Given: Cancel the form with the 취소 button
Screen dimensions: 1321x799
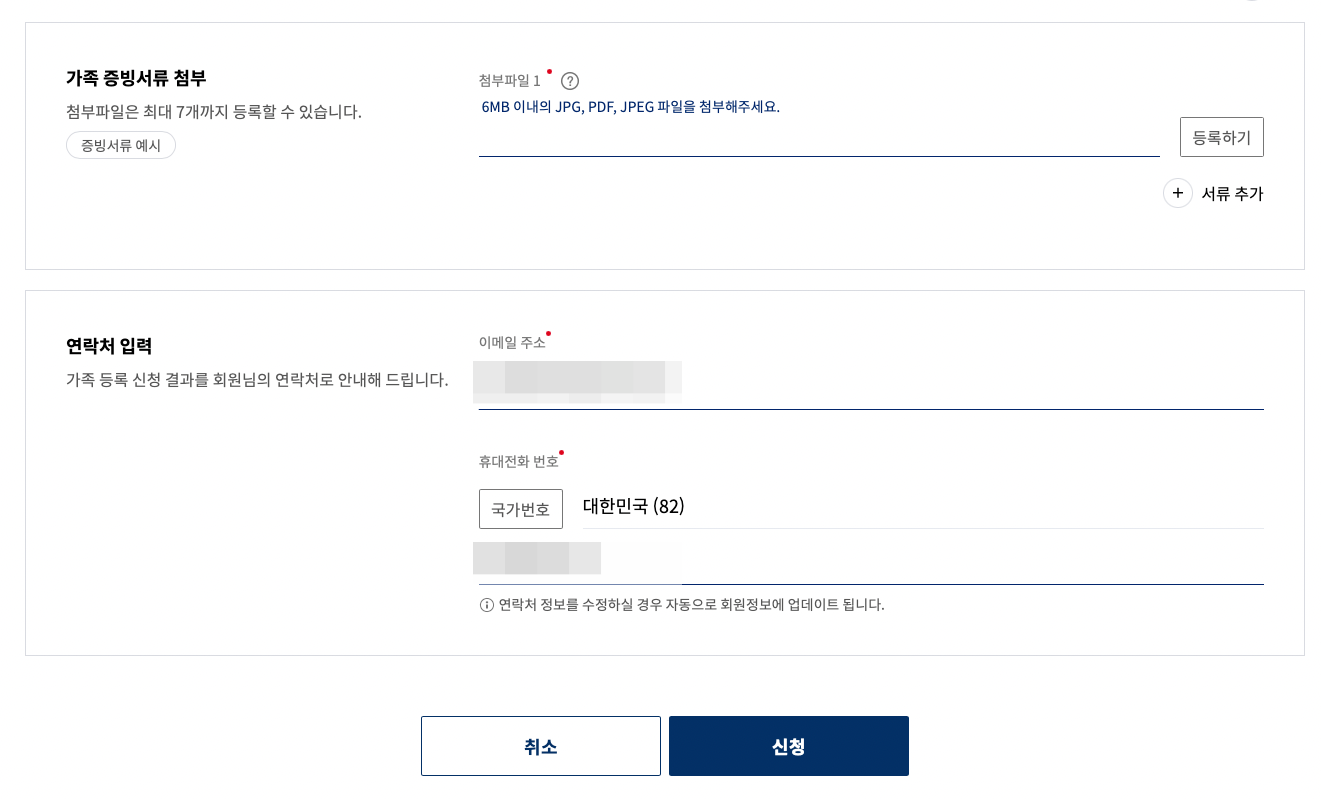Looking at the screenshot, I should 540,745.
